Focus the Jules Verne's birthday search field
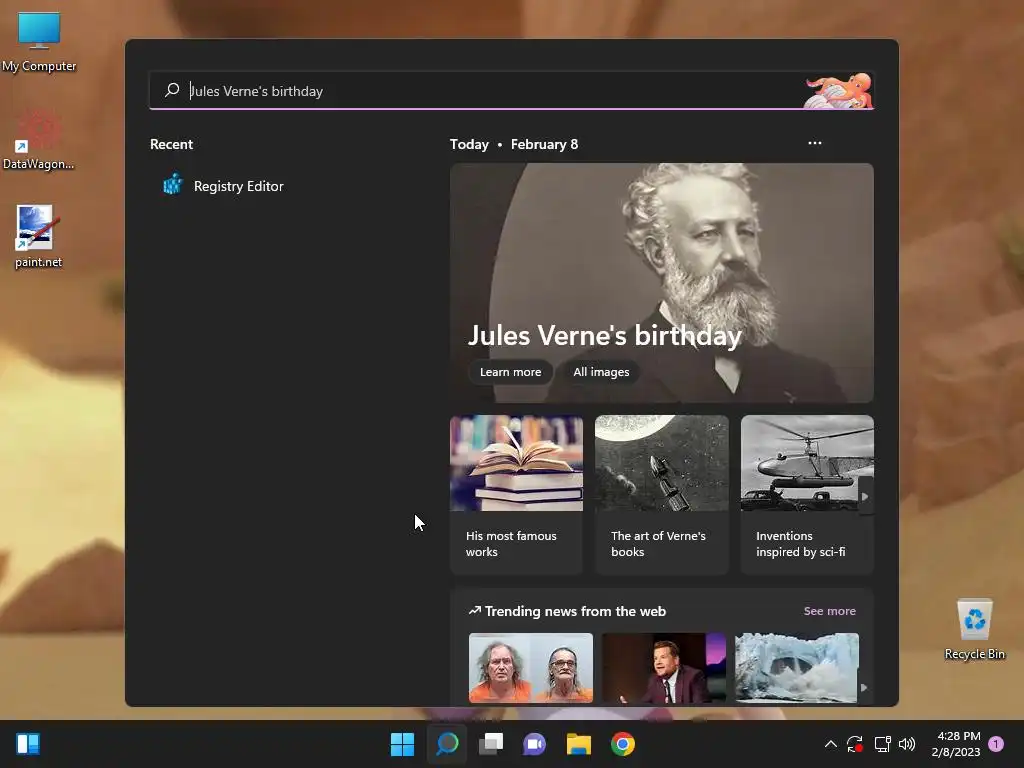 point(512,91)
